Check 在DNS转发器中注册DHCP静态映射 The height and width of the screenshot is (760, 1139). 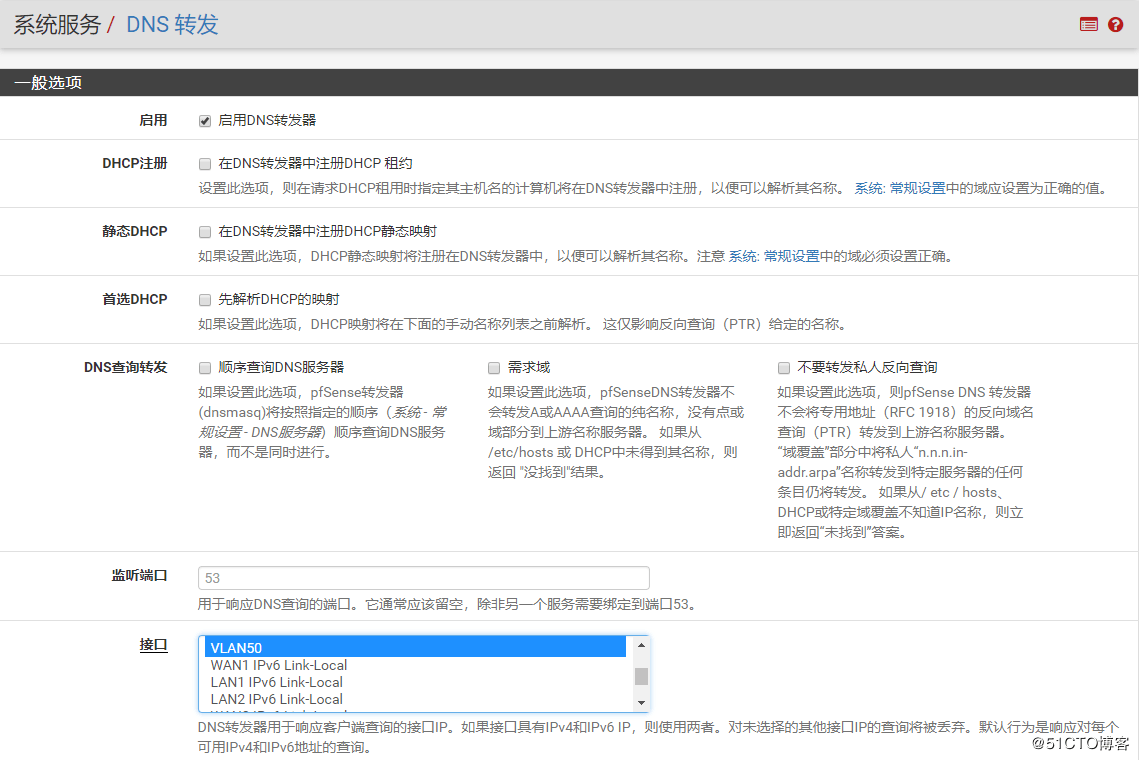coord(205,232)
